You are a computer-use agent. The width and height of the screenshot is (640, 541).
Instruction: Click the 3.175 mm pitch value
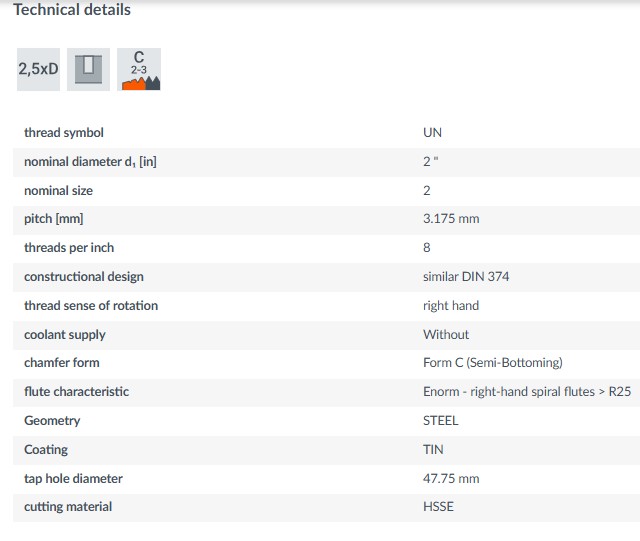tap(451, 219)
